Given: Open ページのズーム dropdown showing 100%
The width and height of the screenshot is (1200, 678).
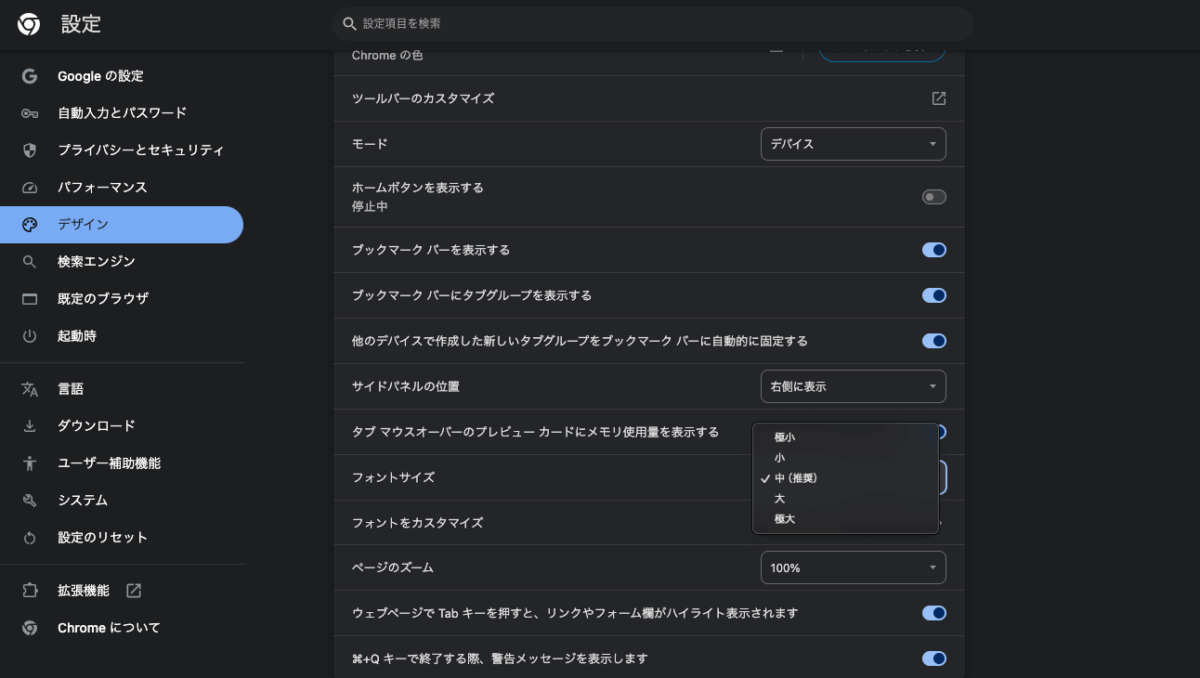Looking at the screenshot, I should [x=853, y=568].
